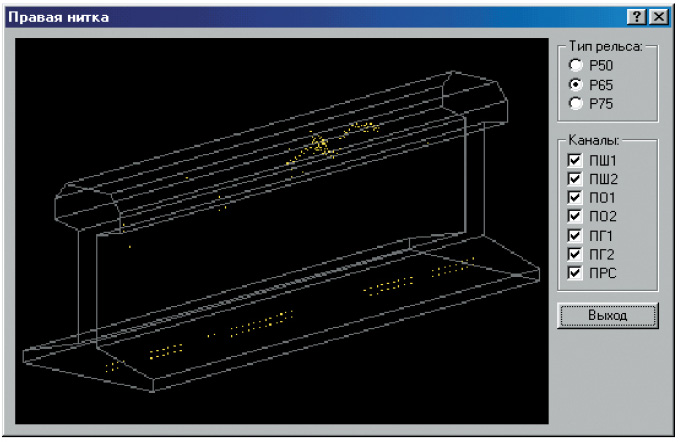
Task: Disable the ПО1 channel
Action: click(x=575, y=197)
